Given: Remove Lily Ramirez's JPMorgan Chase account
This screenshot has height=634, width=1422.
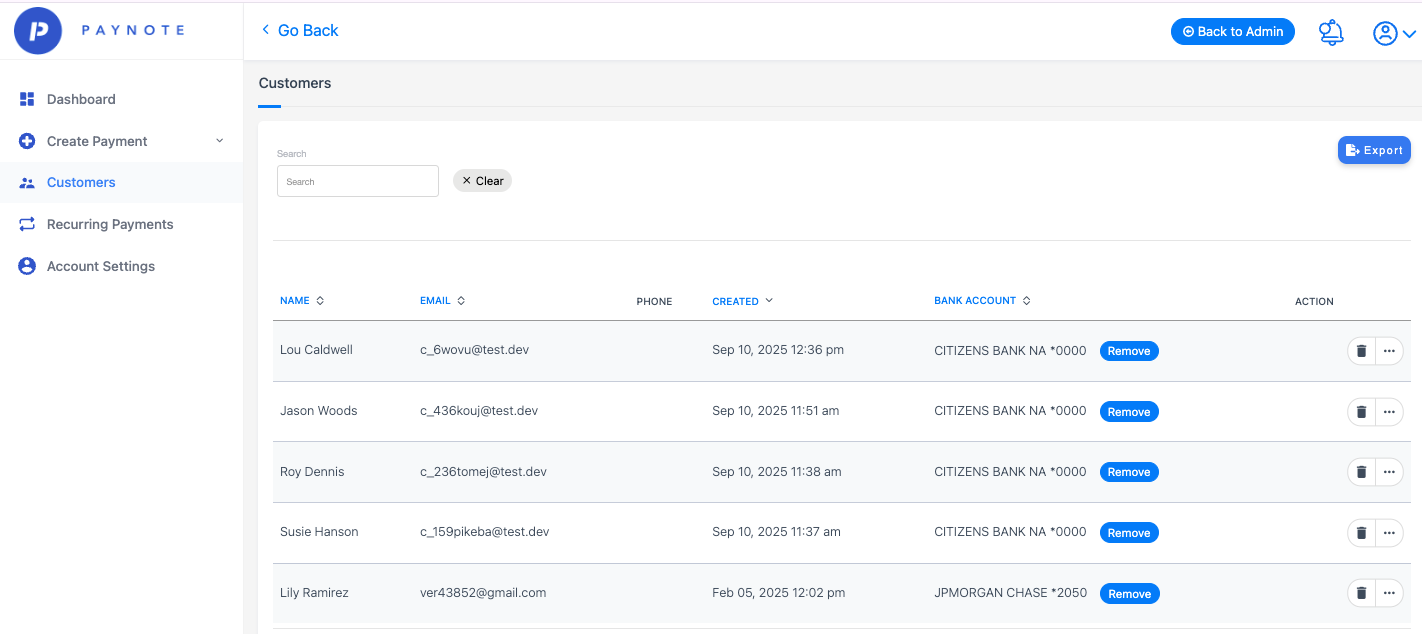Looking at the screenshot, I should [1129, 594].
